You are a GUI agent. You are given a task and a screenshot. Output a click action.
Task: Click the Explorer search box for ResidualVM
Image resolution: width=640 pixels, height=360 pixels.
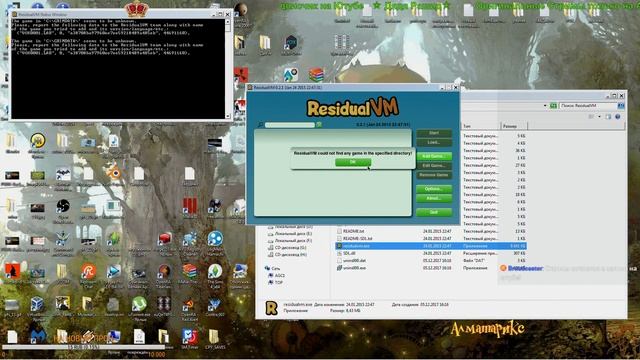pos(588,106)
